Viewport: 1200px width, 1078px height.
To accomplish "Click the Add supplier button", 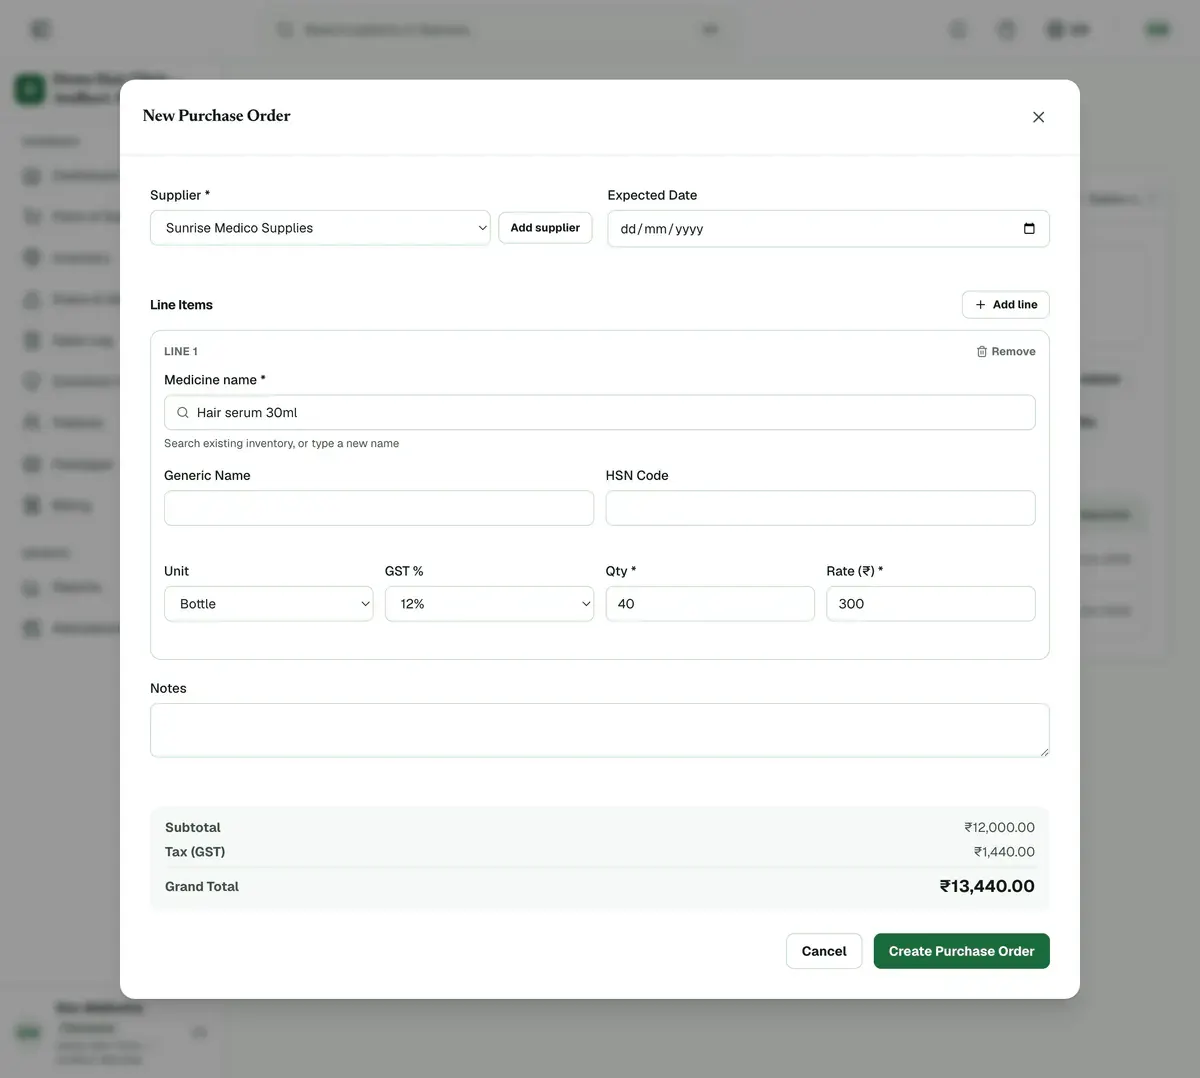I will pos(545,228).
